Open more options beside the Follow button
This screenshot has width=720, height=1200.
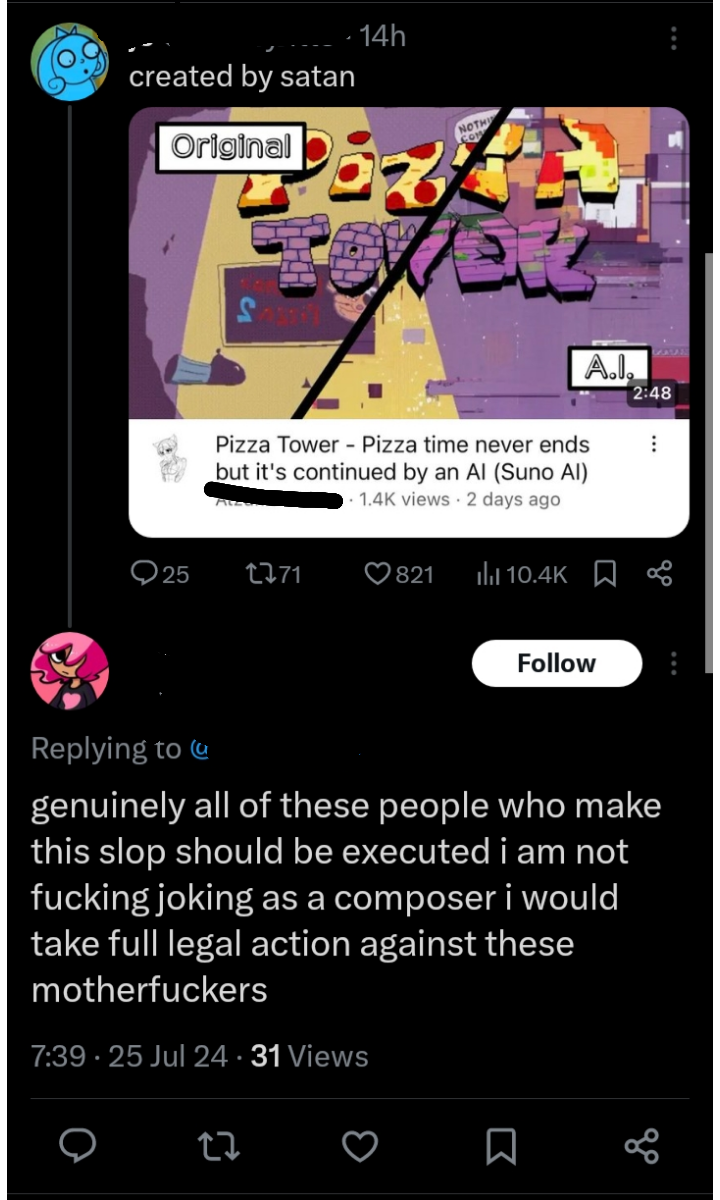click(674, 663)
